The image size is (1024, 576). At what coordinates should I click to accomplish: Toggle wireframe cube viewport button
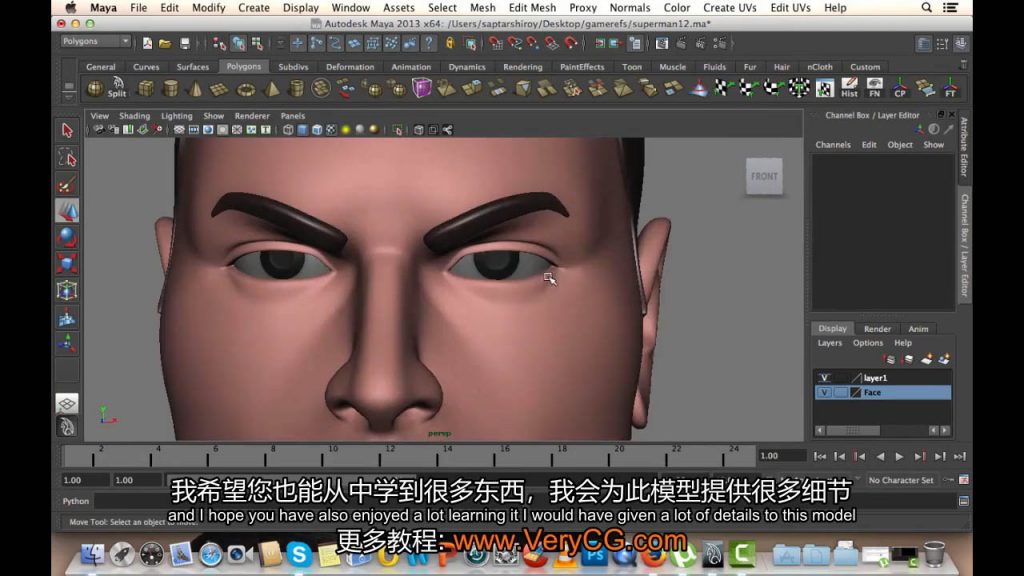(288, 130)
